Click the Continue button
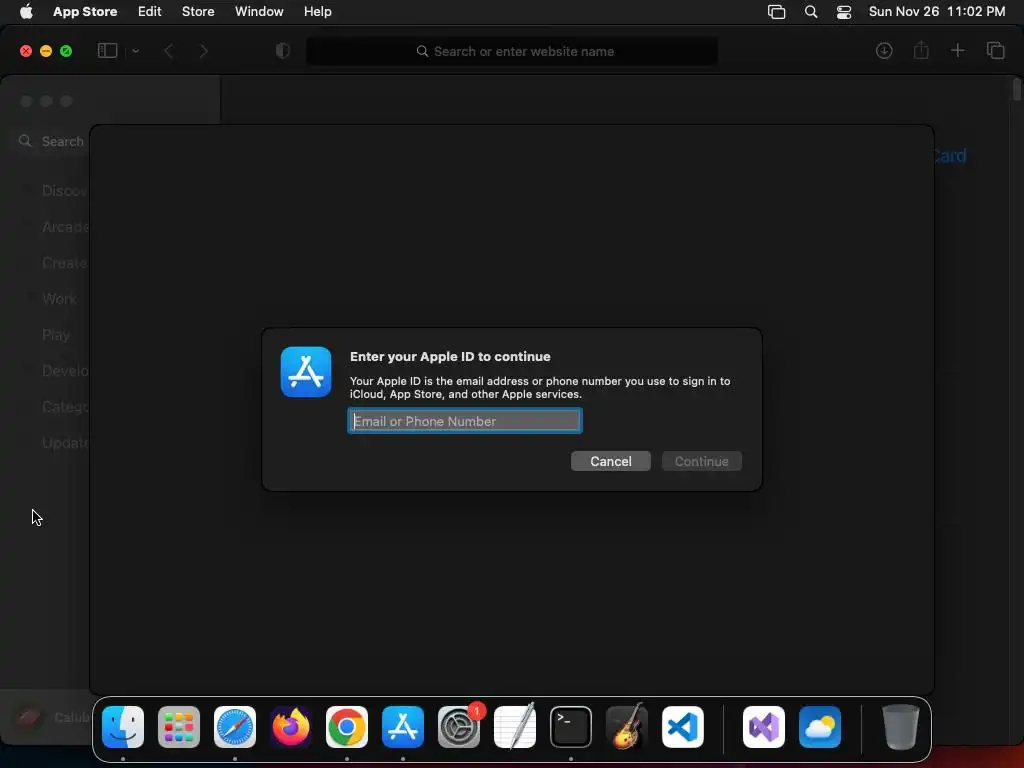Image resolution: width=1024 pixels, height=768 pixels. (701, 461)
